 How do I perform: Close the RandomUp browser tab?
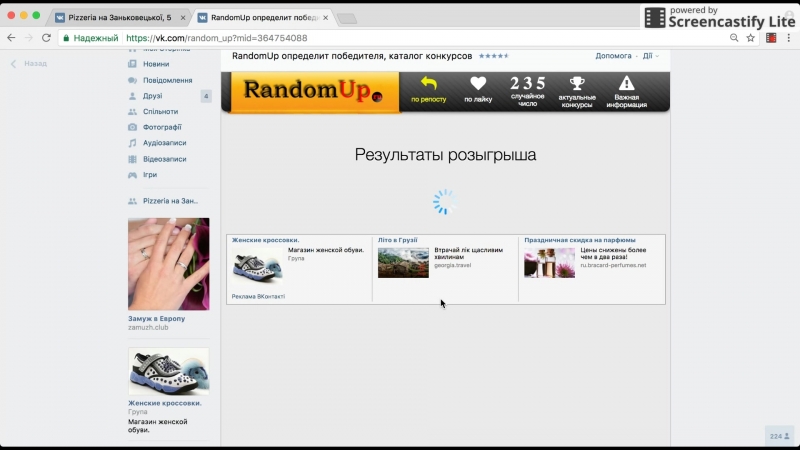[326, 17]
